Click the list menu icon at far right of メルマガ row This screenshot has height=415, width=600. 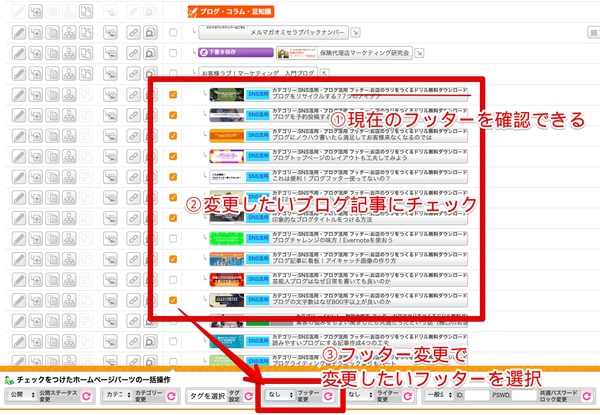pyautogui.click(x=593, y=33)
